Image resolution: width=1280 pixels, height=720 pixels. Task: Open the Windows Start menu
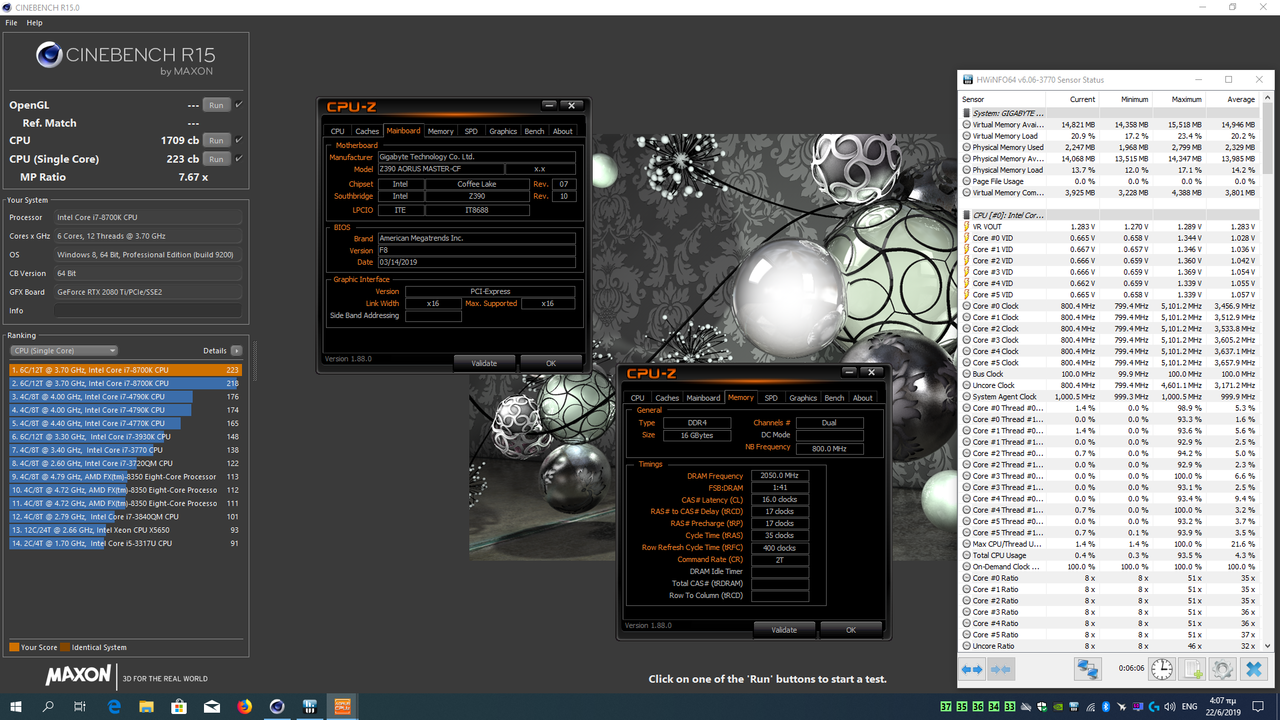point(16,706)
